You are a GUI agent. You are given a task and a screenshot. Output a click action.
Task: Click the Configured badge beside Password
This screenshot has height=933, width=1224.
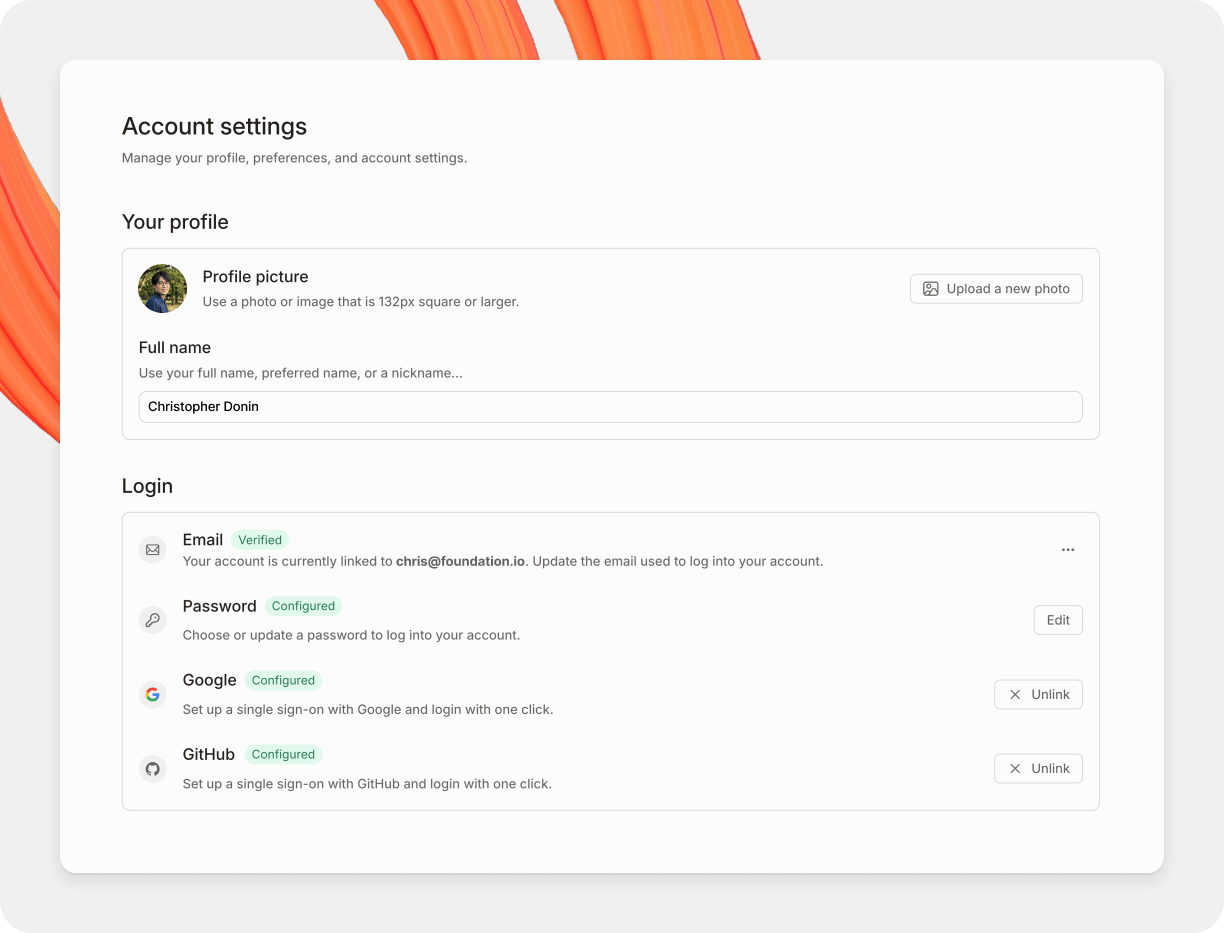pos(303,606)
